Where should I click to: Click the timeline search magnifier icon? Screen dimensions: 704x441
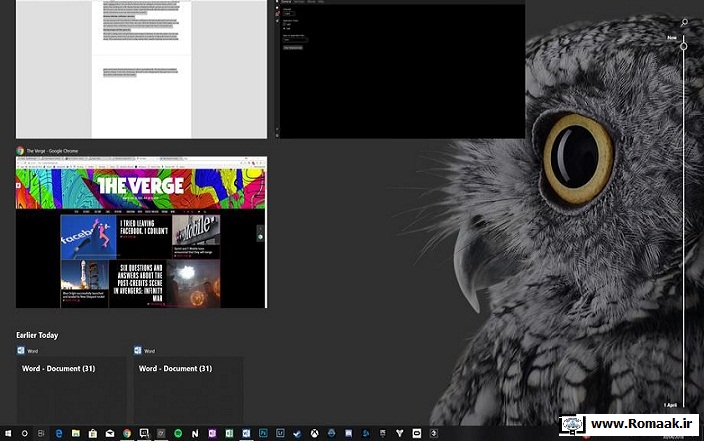point(684,22)
